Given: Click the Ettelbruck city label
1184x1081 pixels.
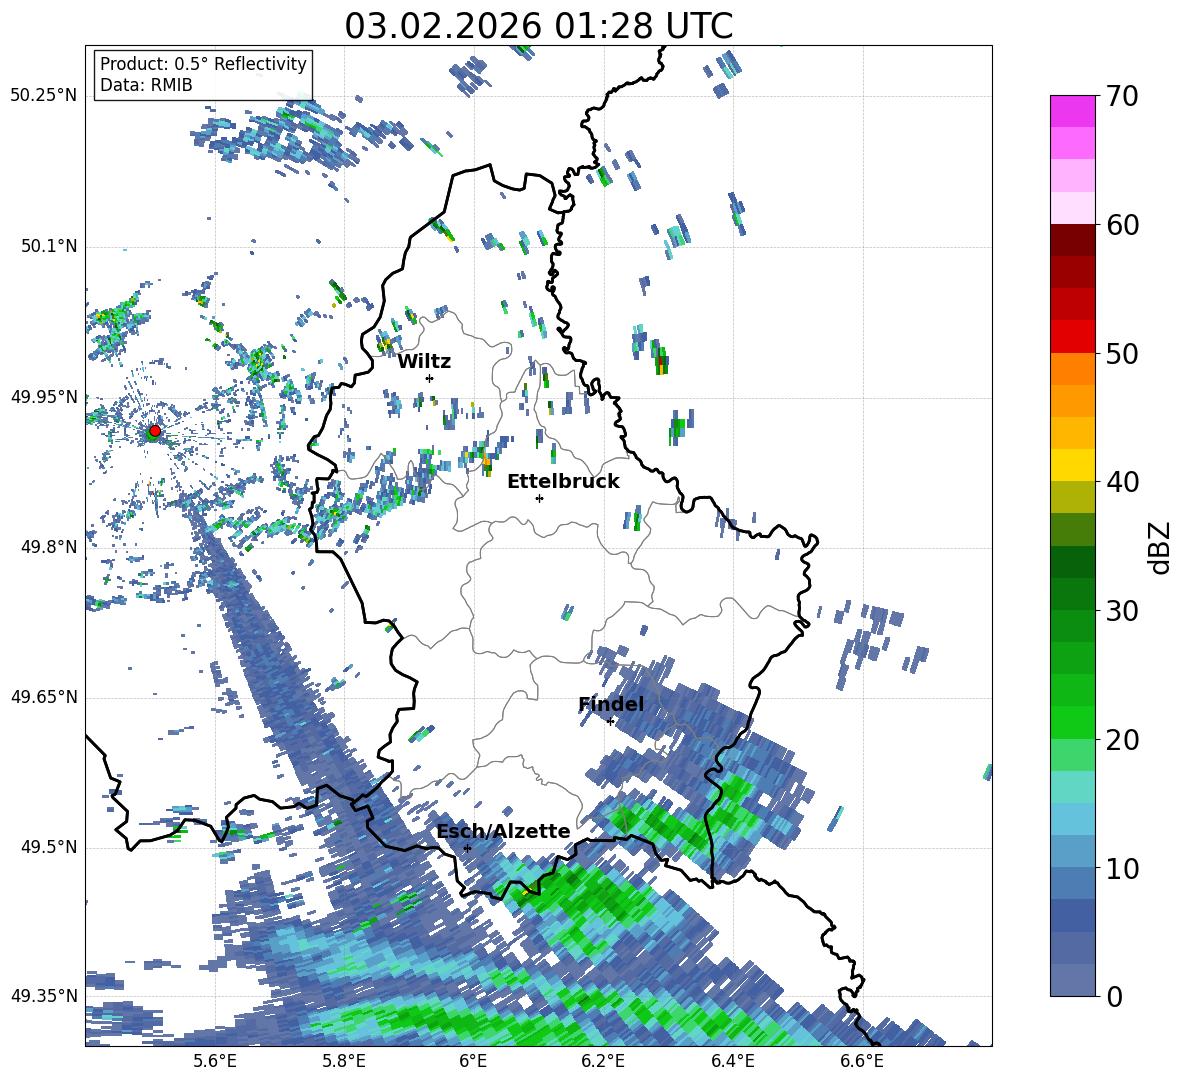Looking at the screenshot, I should tap(563, 481).
